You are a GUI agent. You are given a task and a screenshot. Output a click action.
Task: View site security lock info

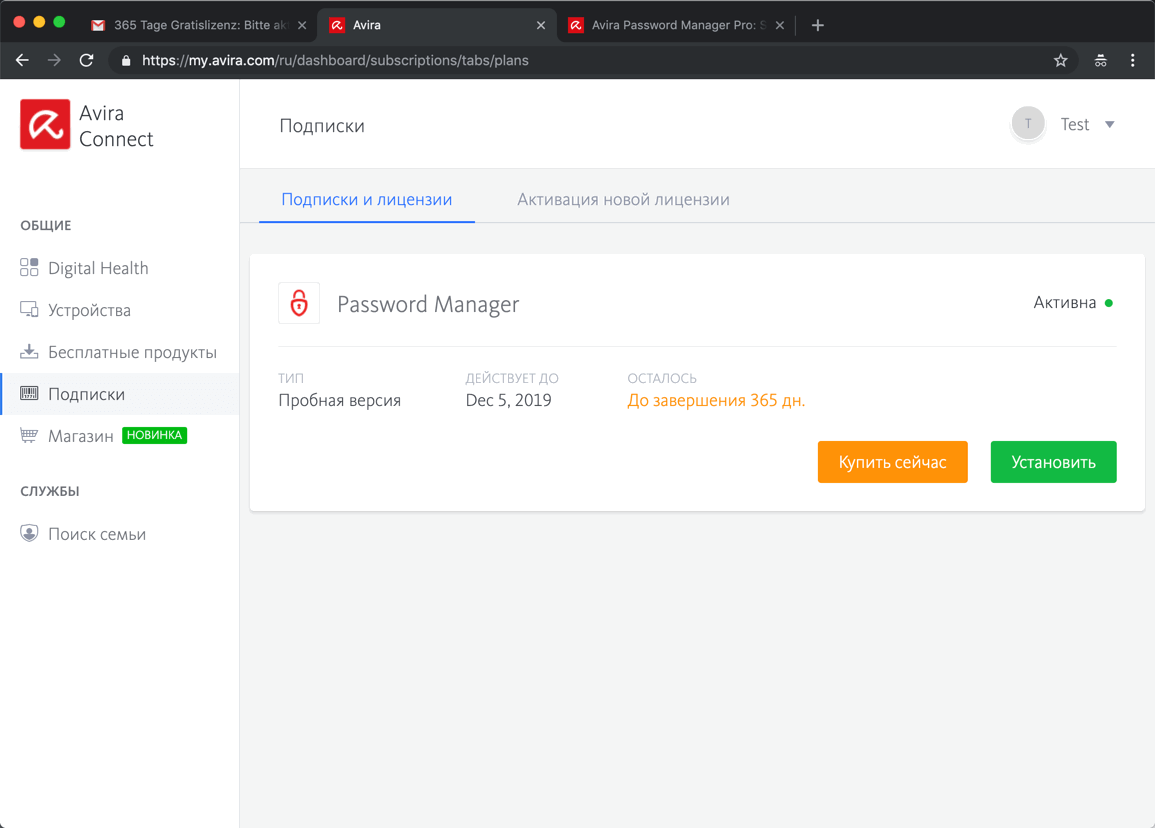coord(126,60)
